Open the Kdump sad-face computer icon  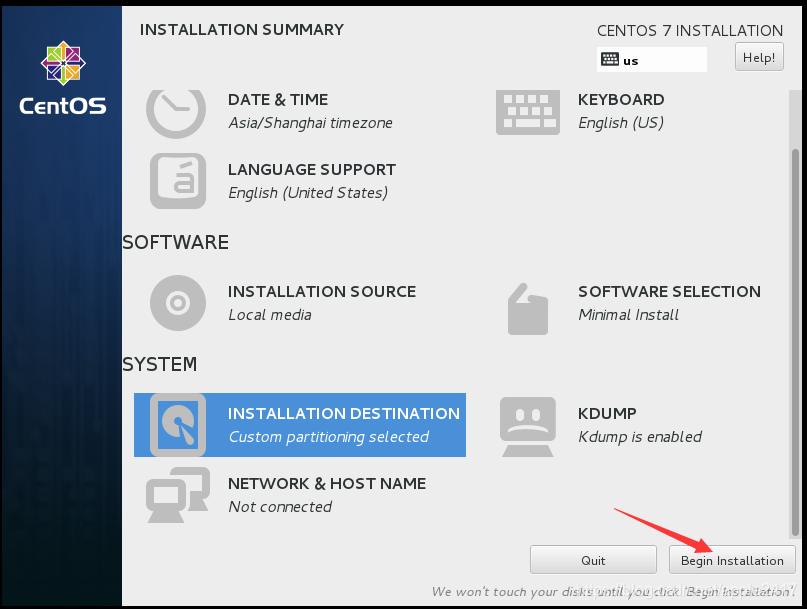tap(528, 426)
